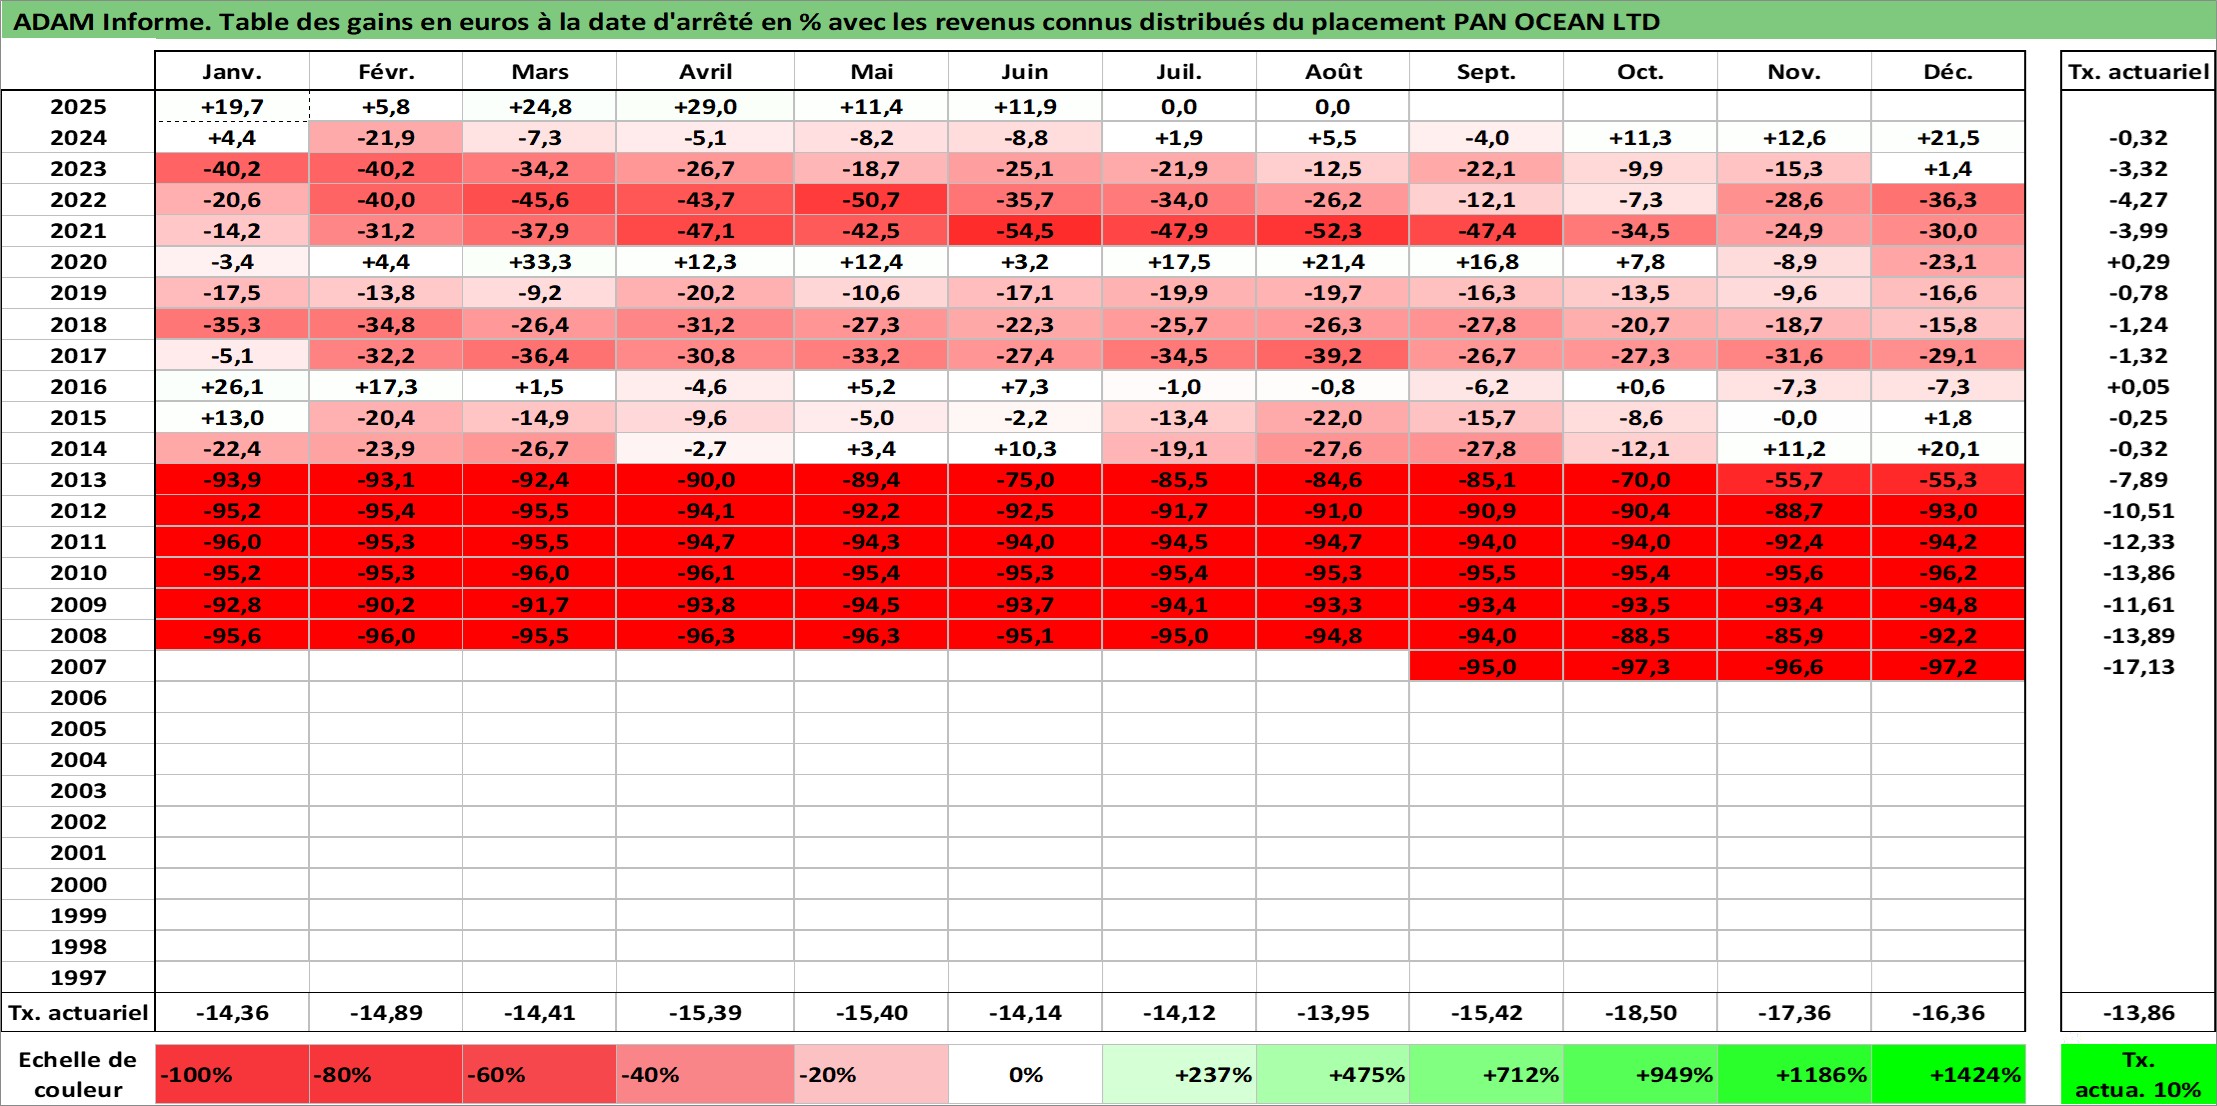Select the +24,8 cell in row 2025

pos(539,107)
